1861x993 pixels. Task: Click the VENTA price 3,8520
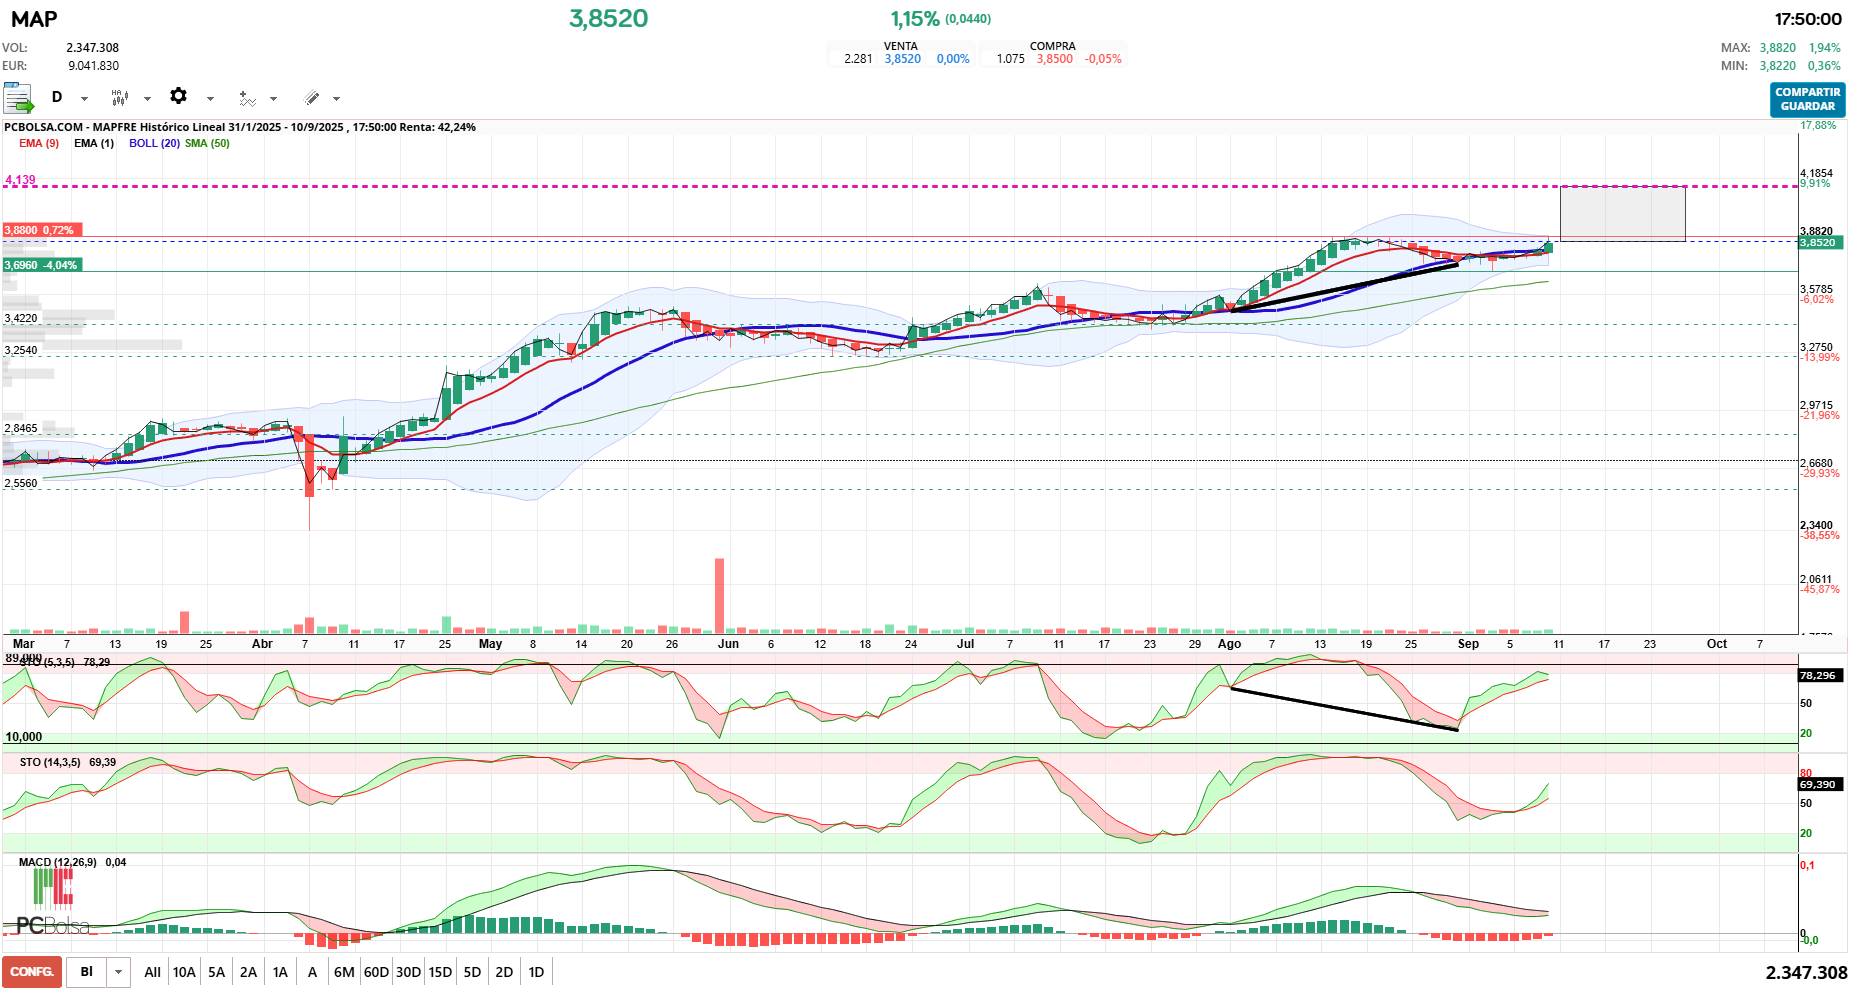[x=902, y=59]
